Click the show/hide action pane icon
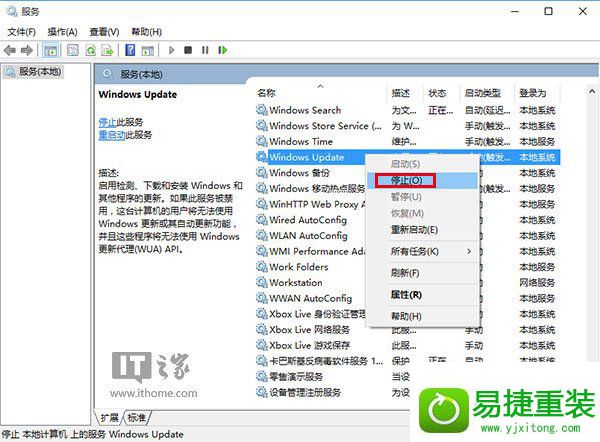 pos(148,51)
